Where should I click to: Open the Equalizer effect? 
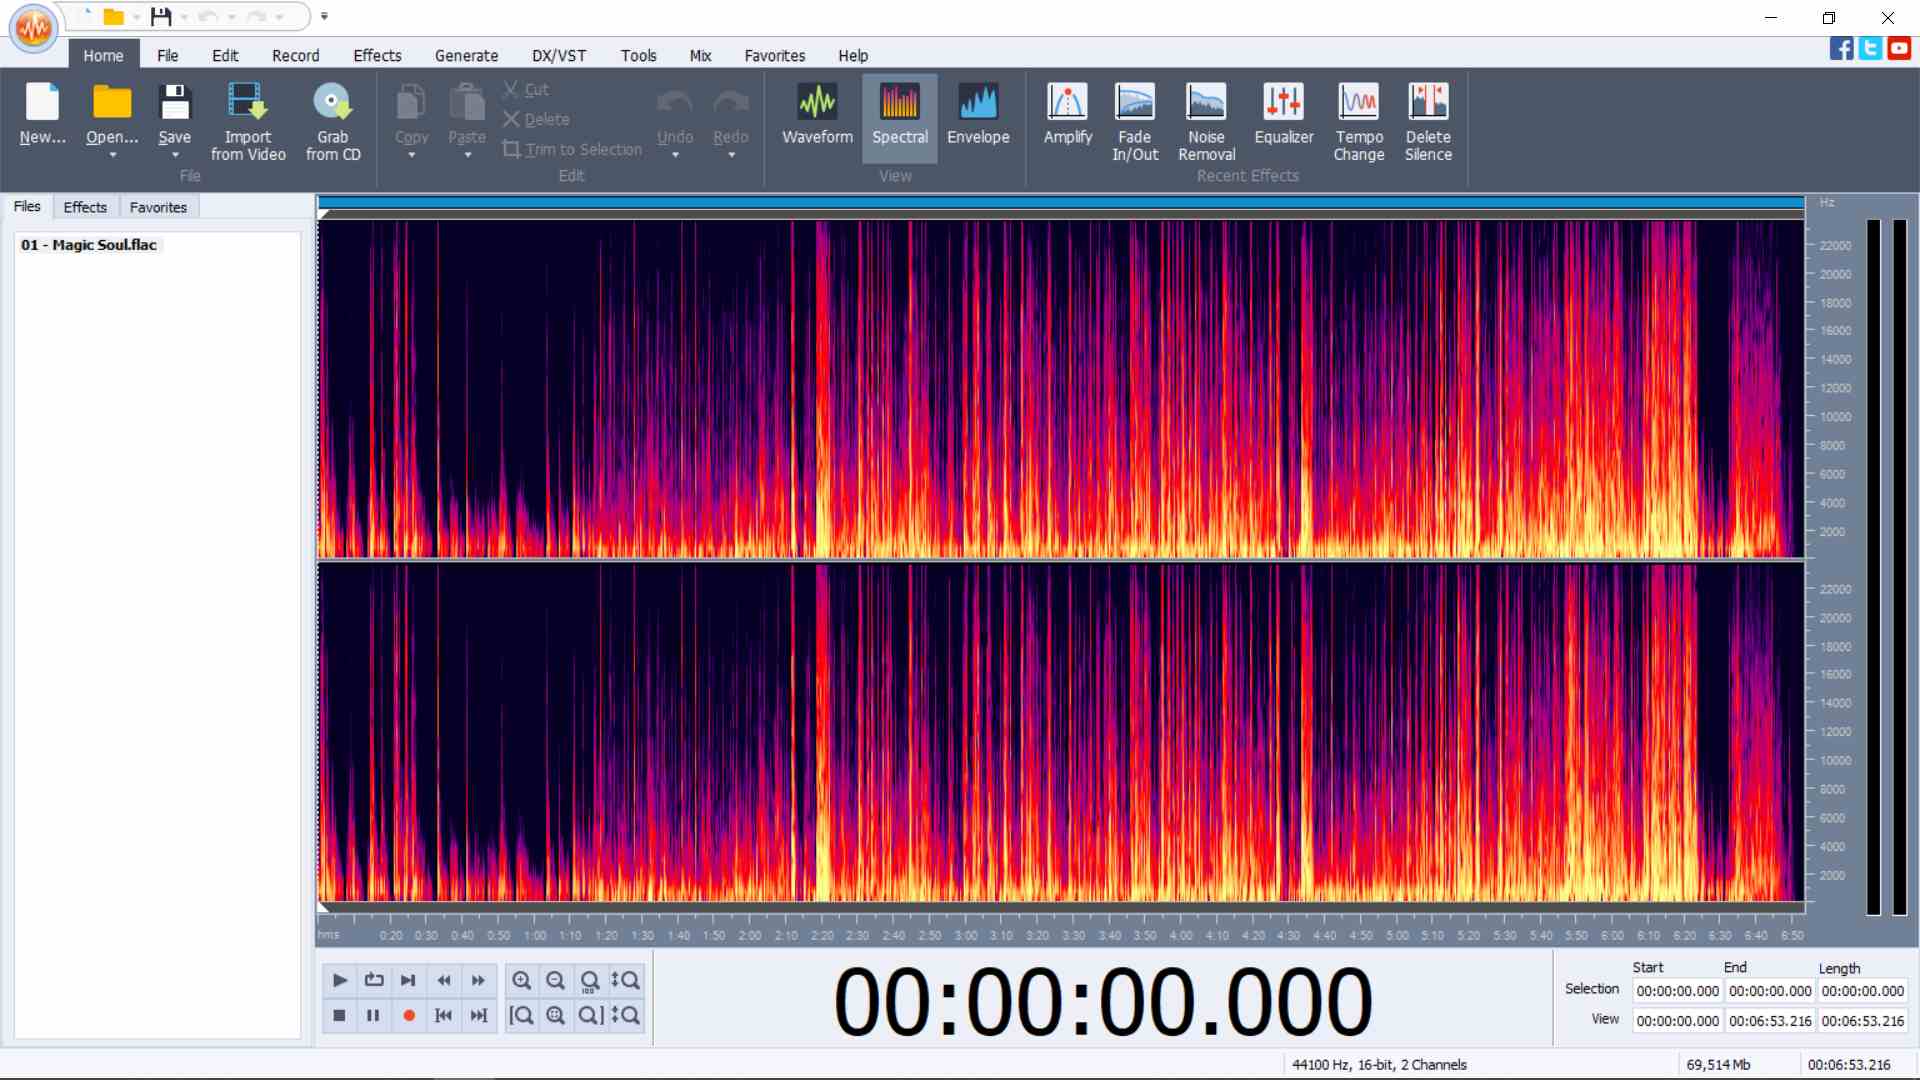(1283, 103)
